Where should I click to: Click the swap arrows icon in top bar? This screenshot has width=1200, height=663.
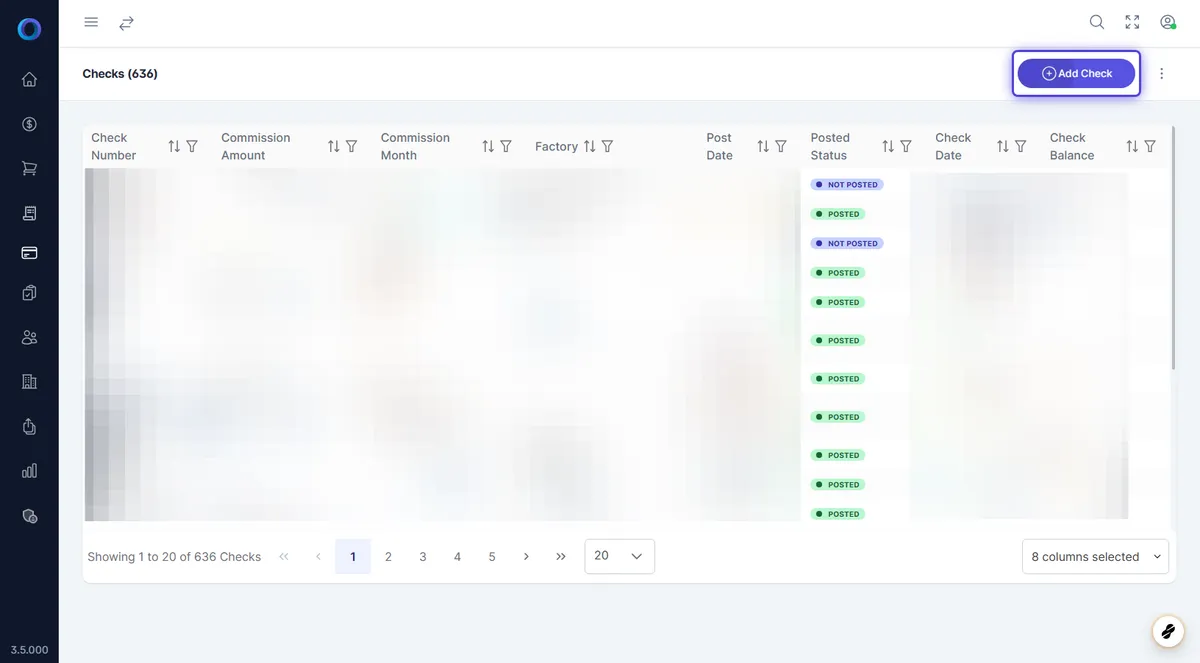(126, 22)
